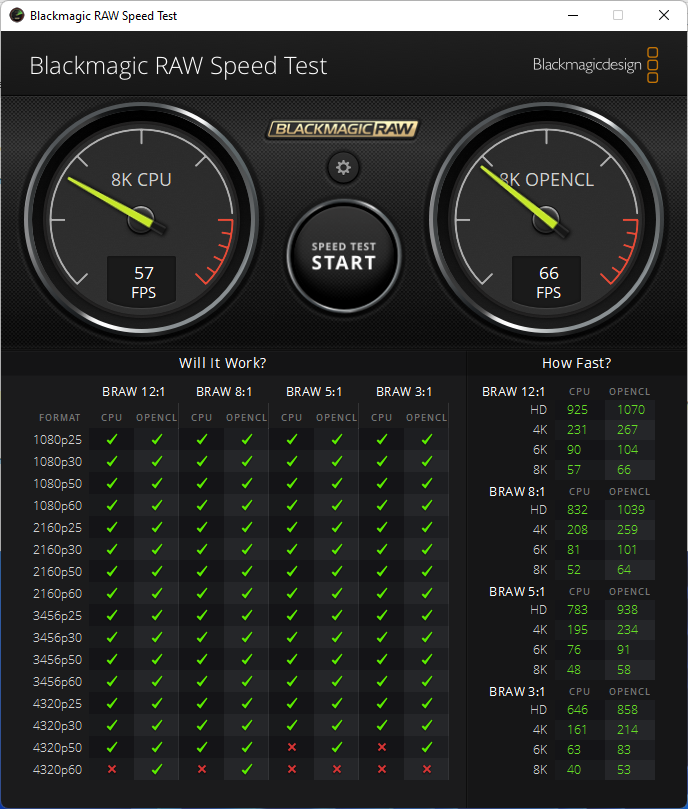
Task: Click red X for 4320p60 BRAW 3:1 OPENCL
Action: click(427, 769)
